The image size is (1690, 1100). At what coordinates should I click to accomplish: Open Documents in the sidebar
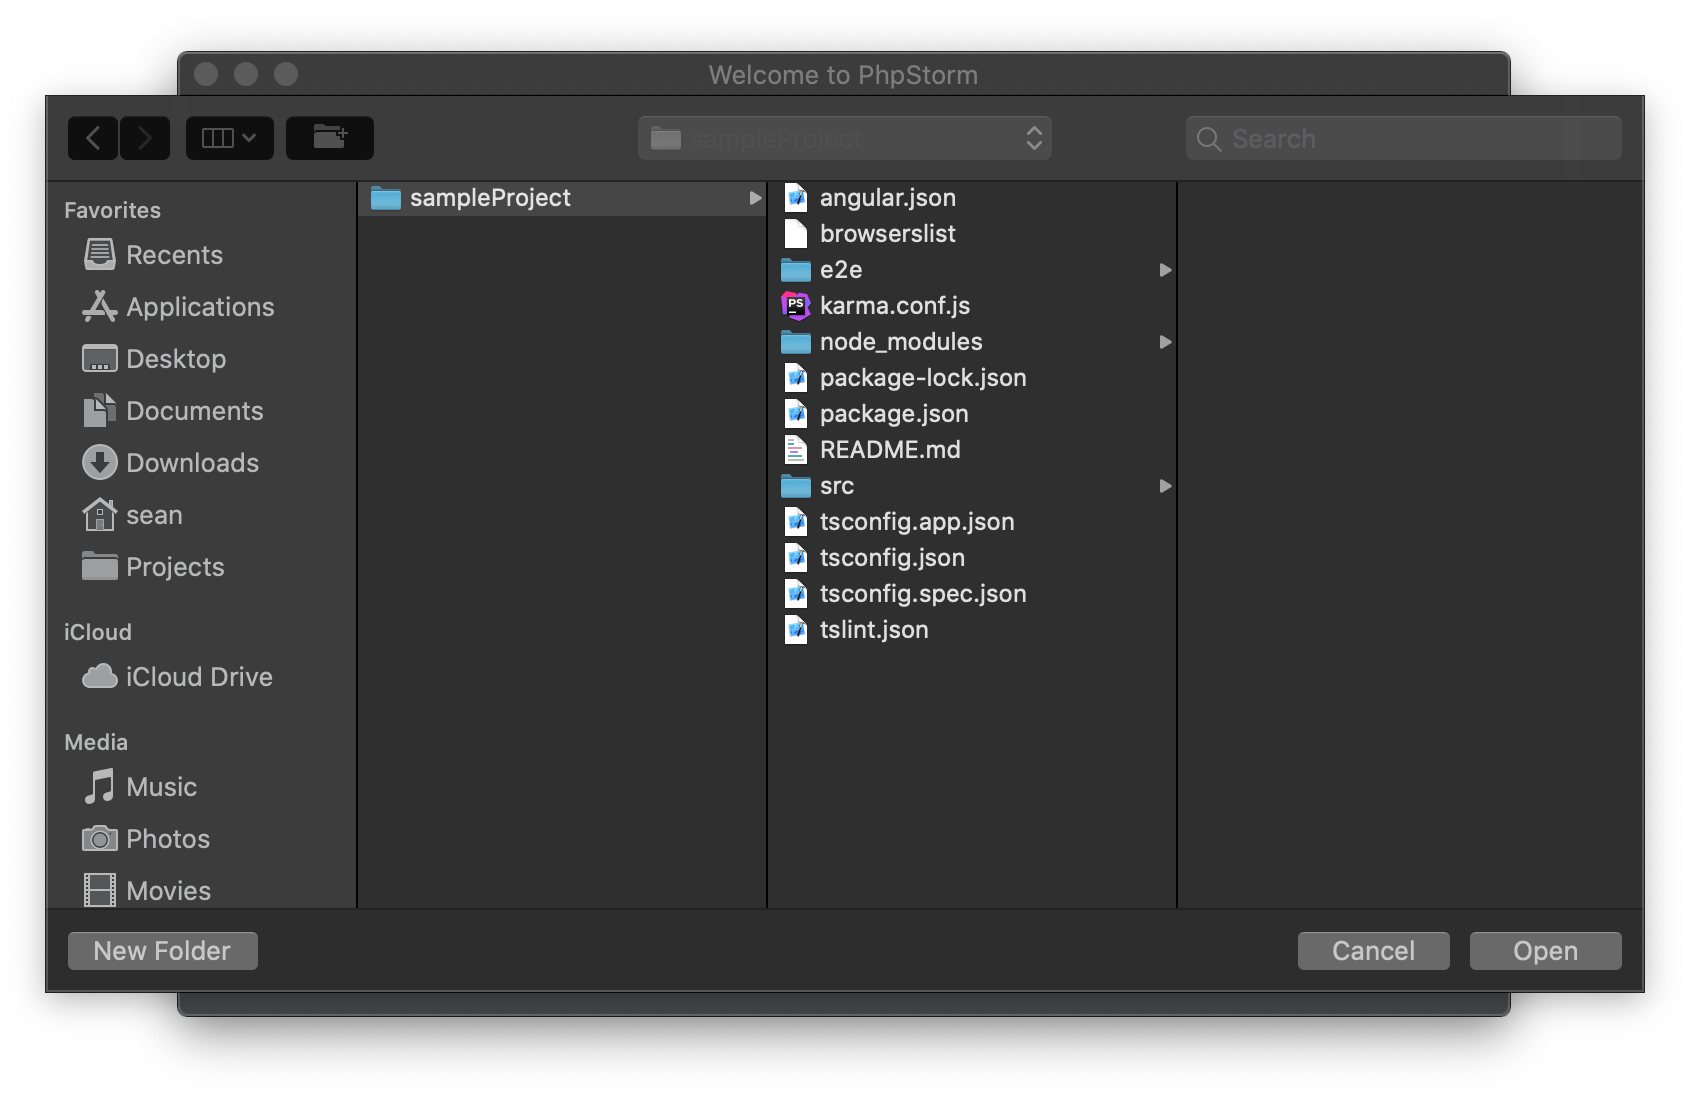point(173,411)
